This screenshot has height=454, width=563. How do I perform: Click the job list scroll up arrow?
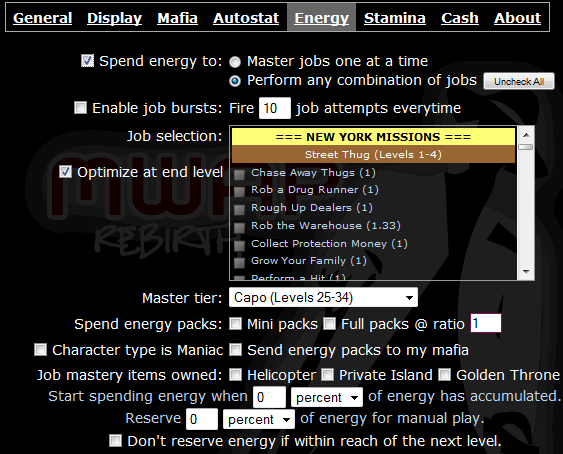click(x=526, y=135)
